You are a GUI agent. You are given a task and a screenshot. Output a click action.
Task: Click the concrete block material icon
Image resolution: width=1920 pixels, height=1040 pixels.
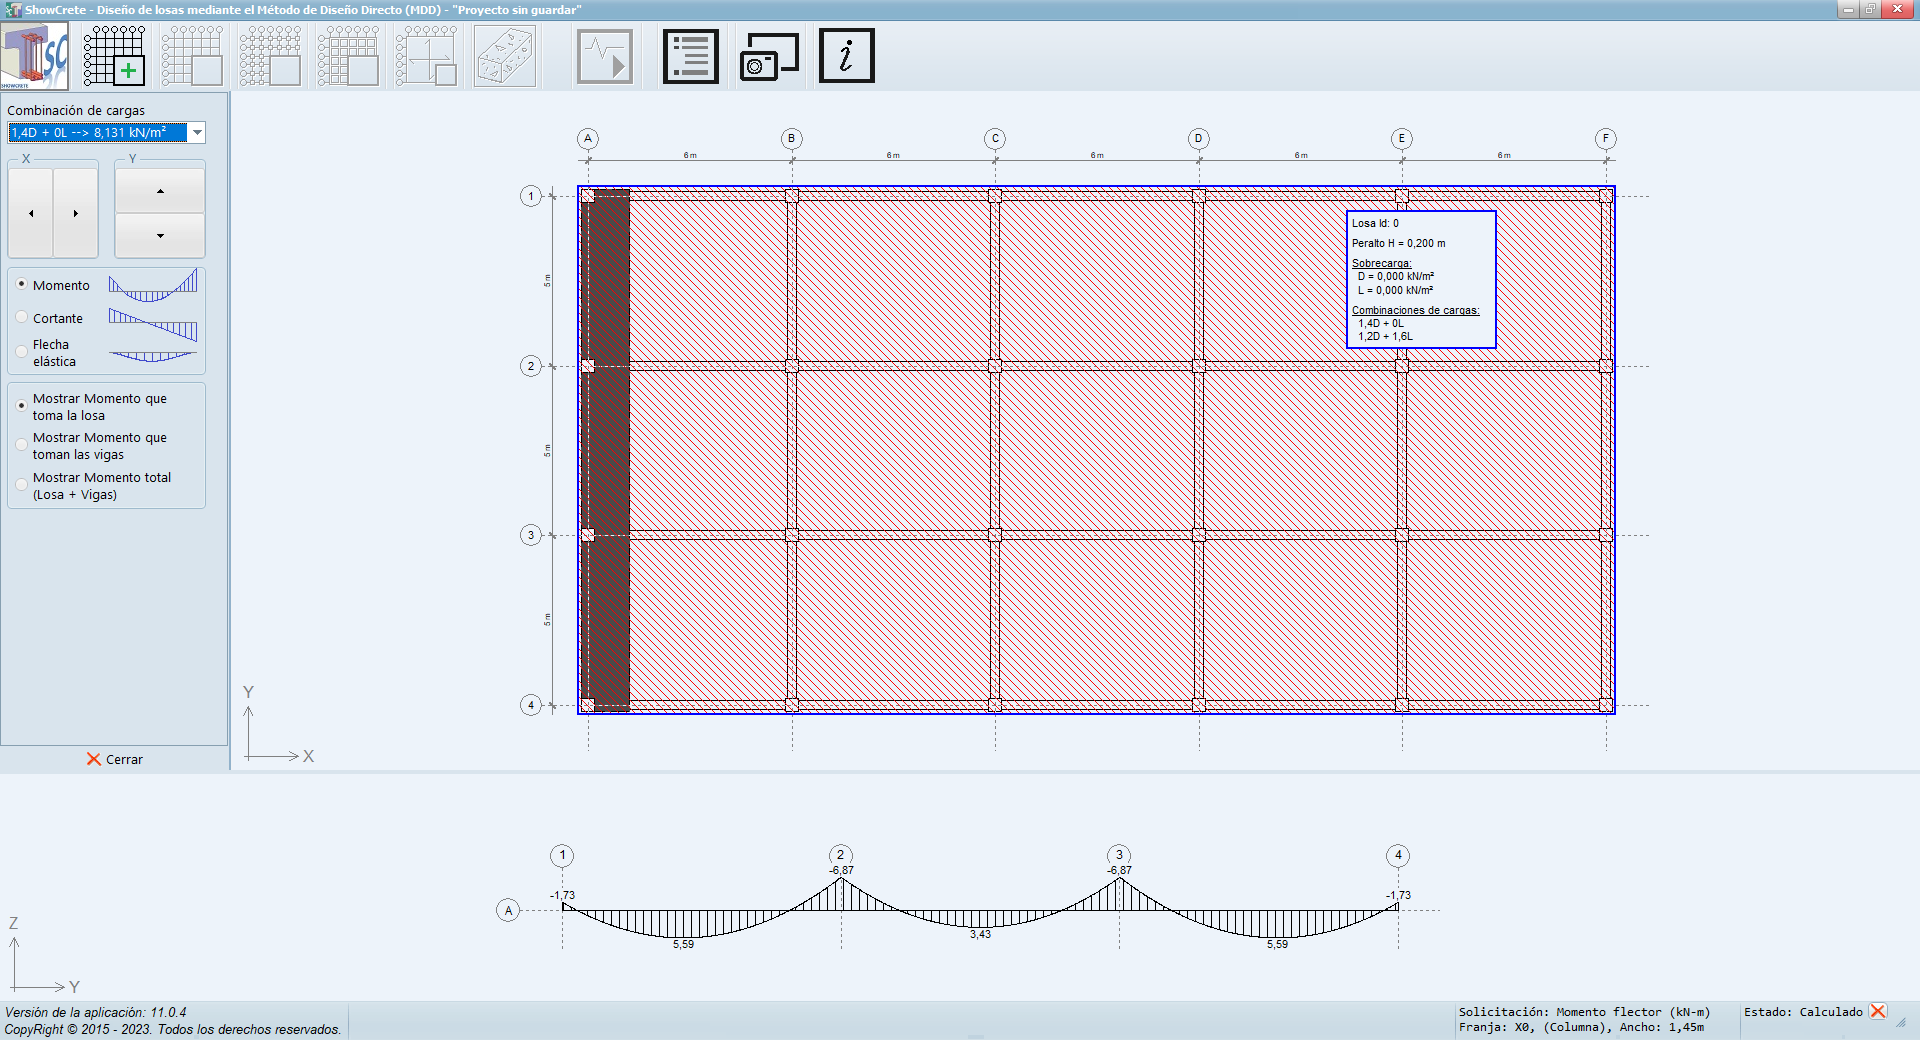505,56
